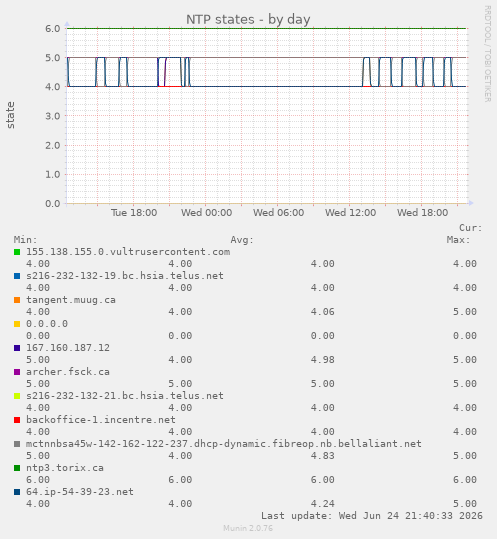Select legend label s216-232-132-21.bc.hsia.telus.net
Image resolution: width=497 pixels, height=539 pixels.
click(125, 396)
